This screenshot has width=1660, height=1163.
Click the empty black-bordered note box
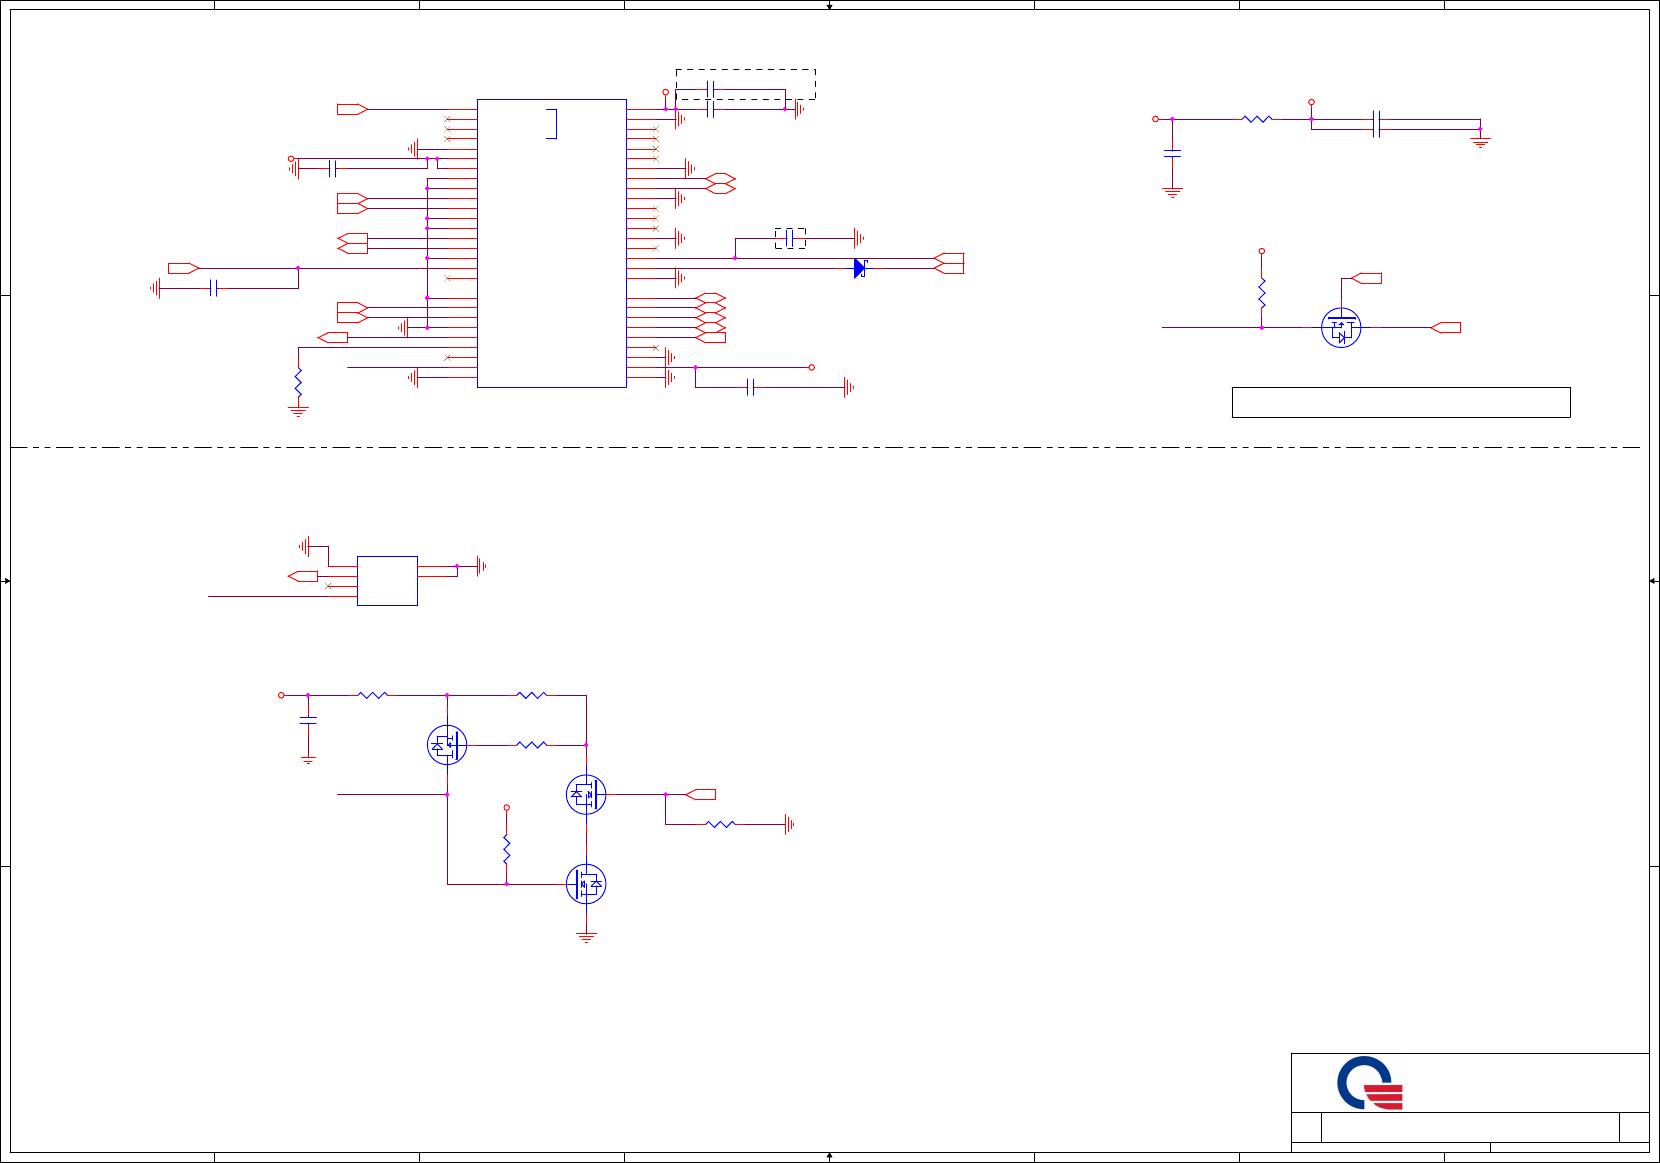coord(1401,402)
